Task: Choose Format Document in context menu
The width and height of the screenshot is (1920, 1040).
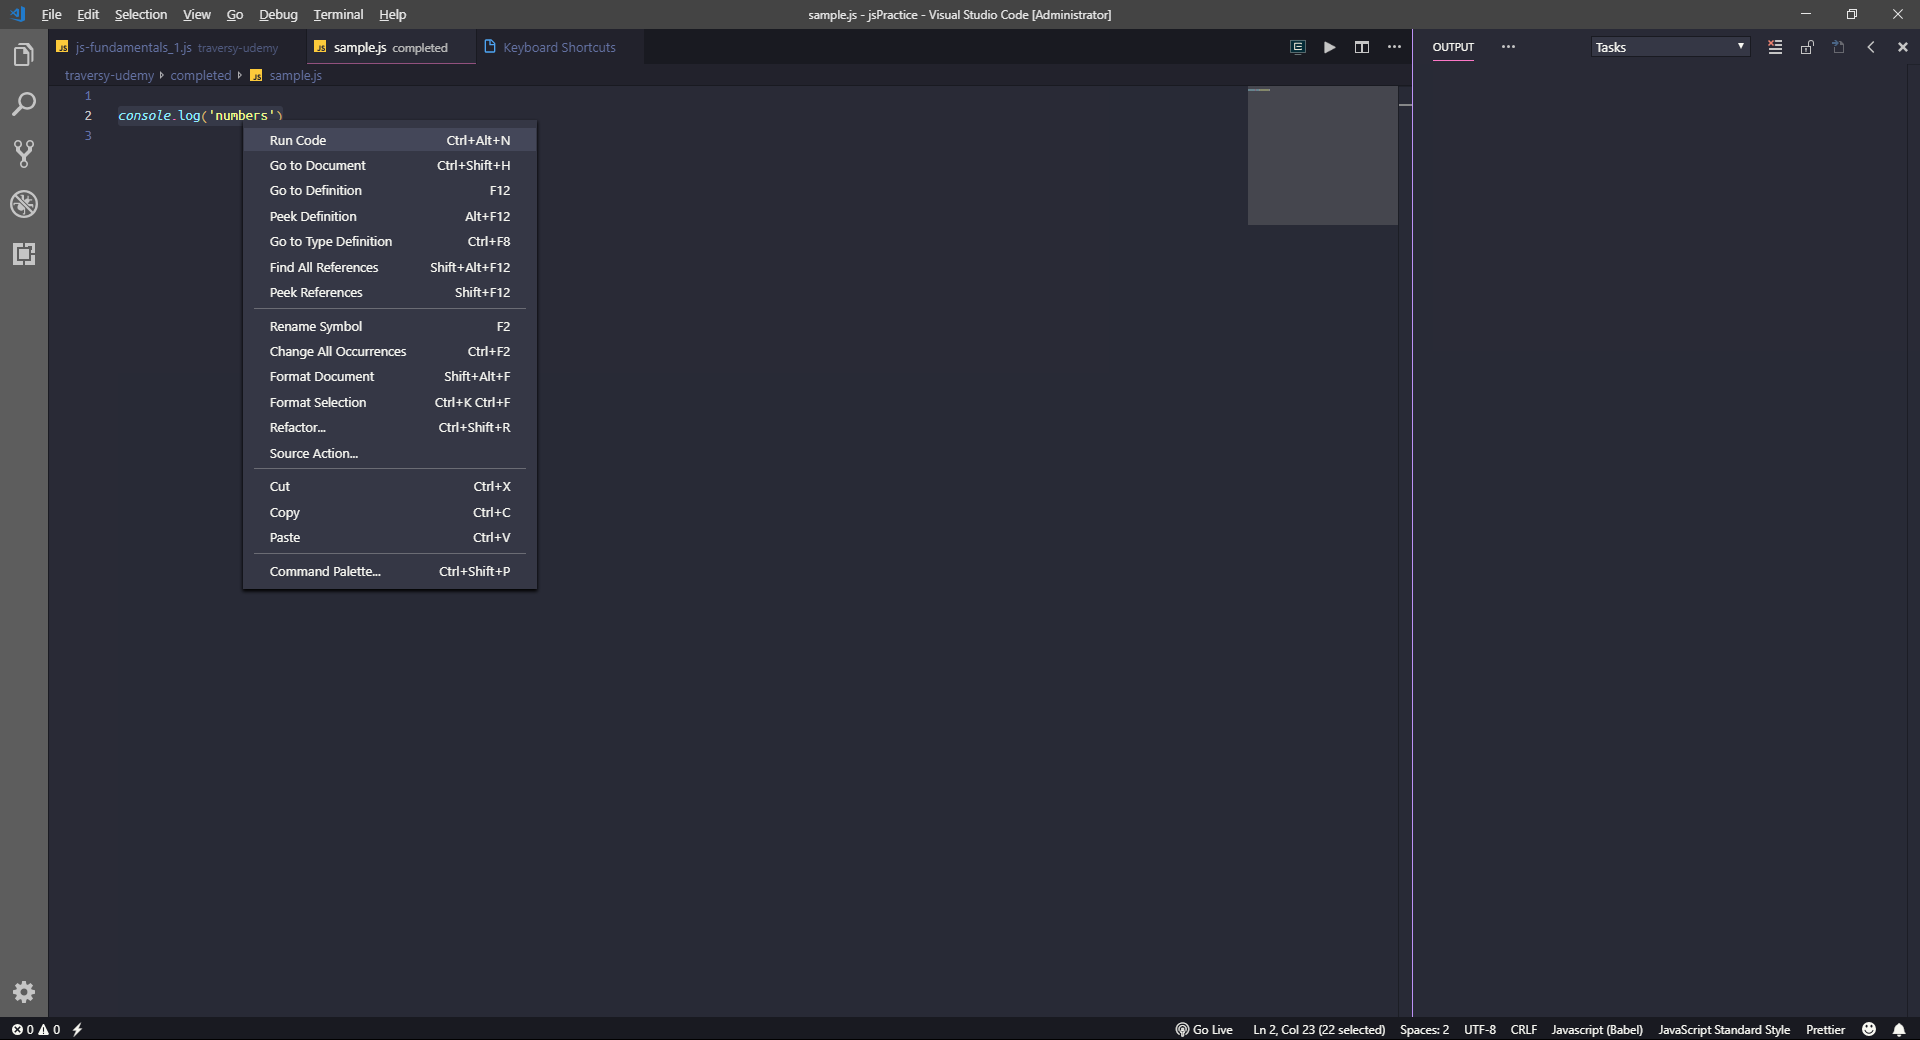Action: tap(390, 376)
